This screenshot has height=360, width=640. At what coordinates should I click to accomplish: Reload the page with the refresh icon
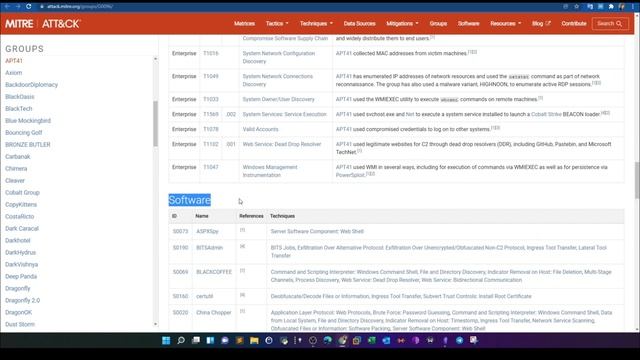(x=29, y=7)
